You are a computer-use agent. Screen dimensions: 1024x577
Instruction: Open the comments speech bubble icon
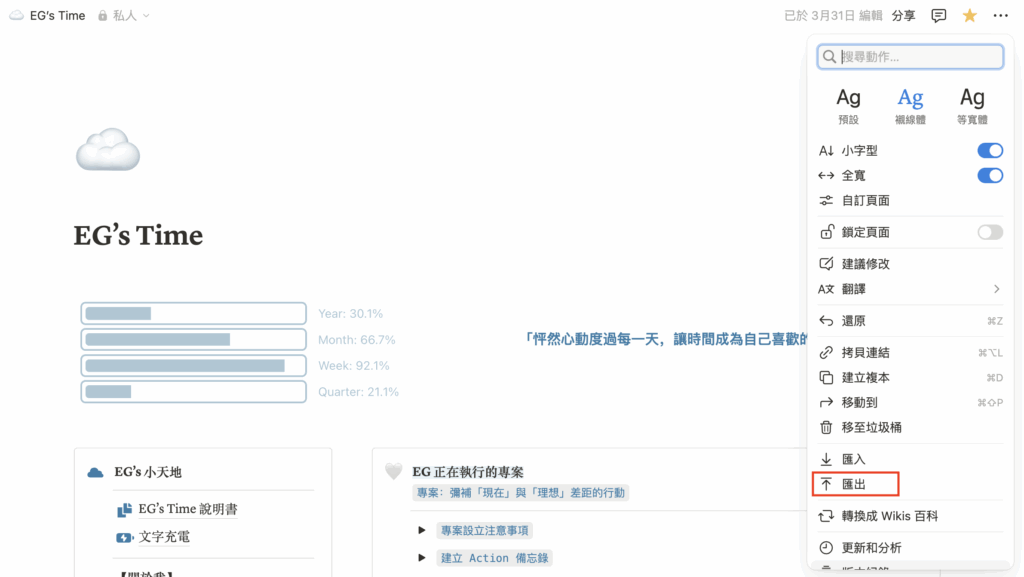(x=938, y=16)
